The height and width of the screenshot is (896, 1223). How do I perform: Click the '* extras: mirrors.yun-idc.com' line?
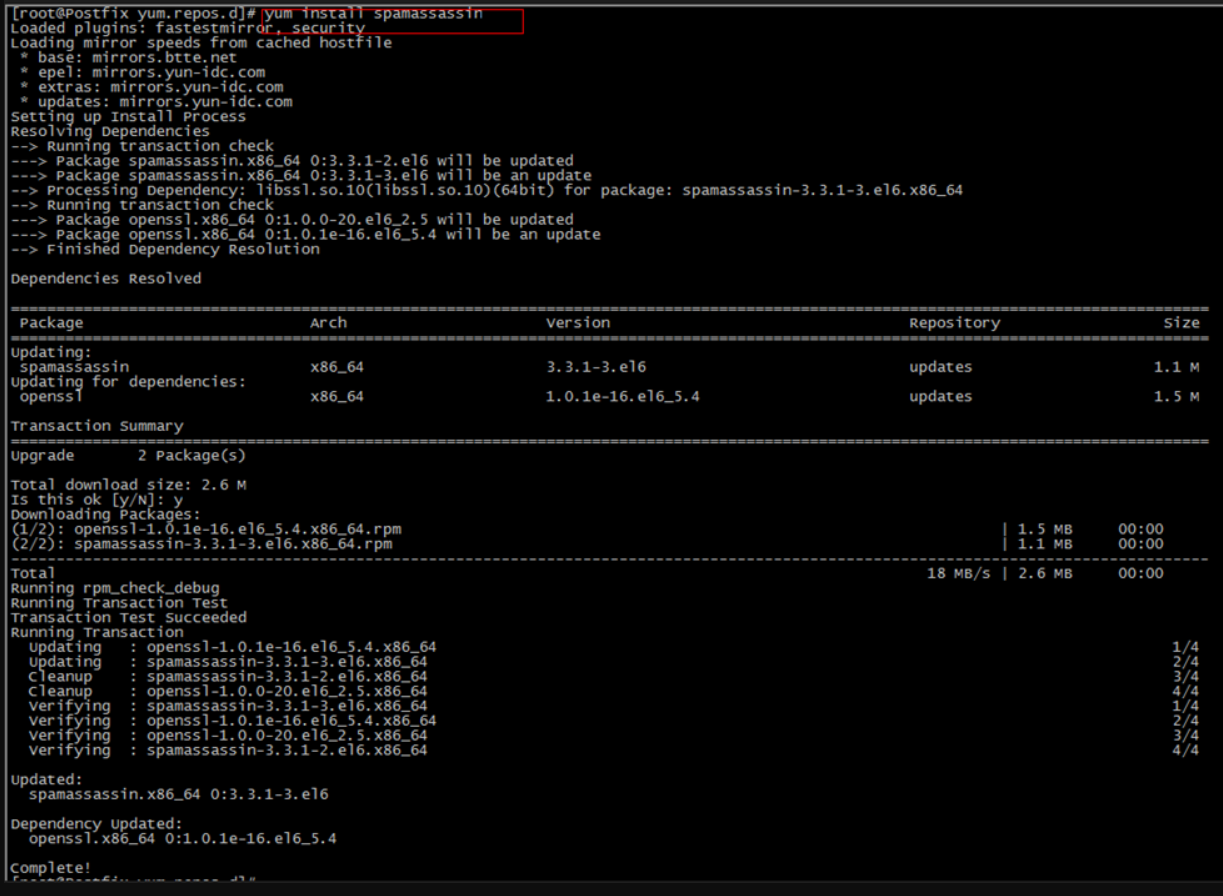151,87
